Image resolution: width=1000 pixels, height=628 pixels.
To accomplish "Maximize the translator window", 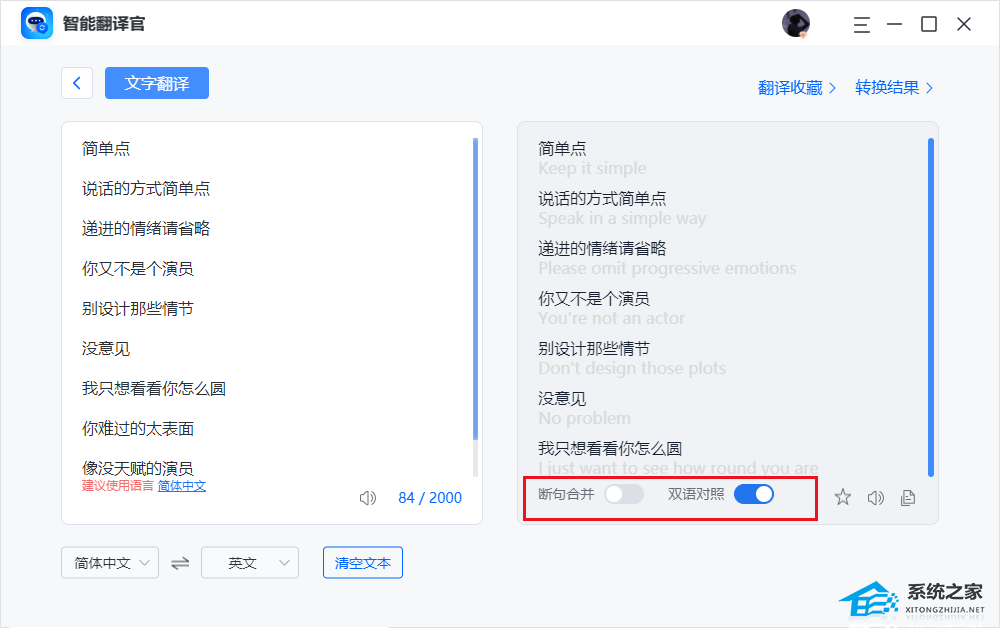I will coord(929,24).
